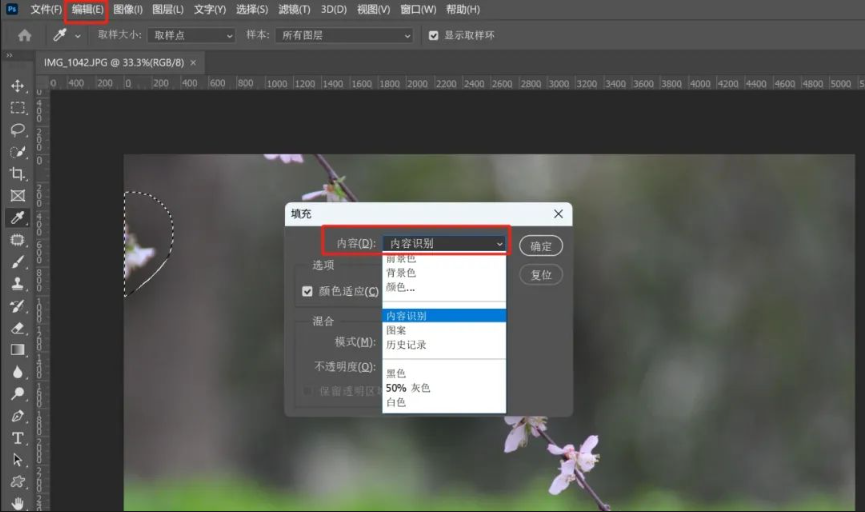Image resolution: width=865 pixels, height=512 pixels.
Task: Choose 颜色... from content list
Action: pos(444,287)
